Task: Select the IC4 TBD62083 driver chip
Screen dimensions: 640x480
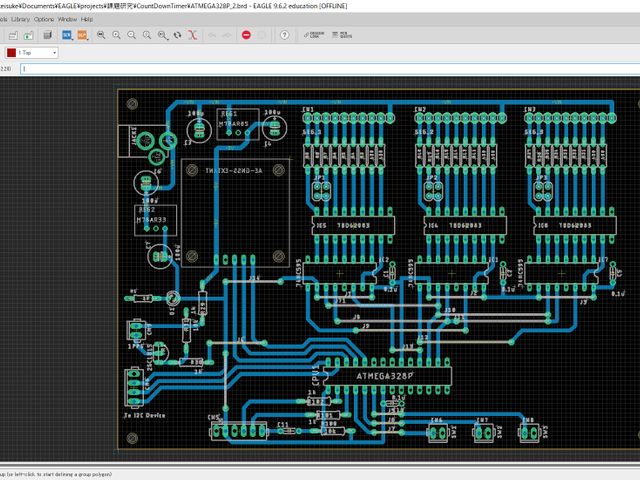Action: (465, 225)
